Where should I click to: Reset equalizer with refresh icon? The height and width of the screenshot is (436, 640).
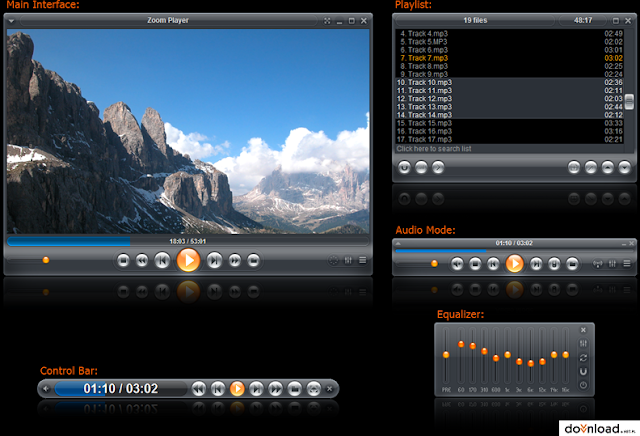point(583,358)
